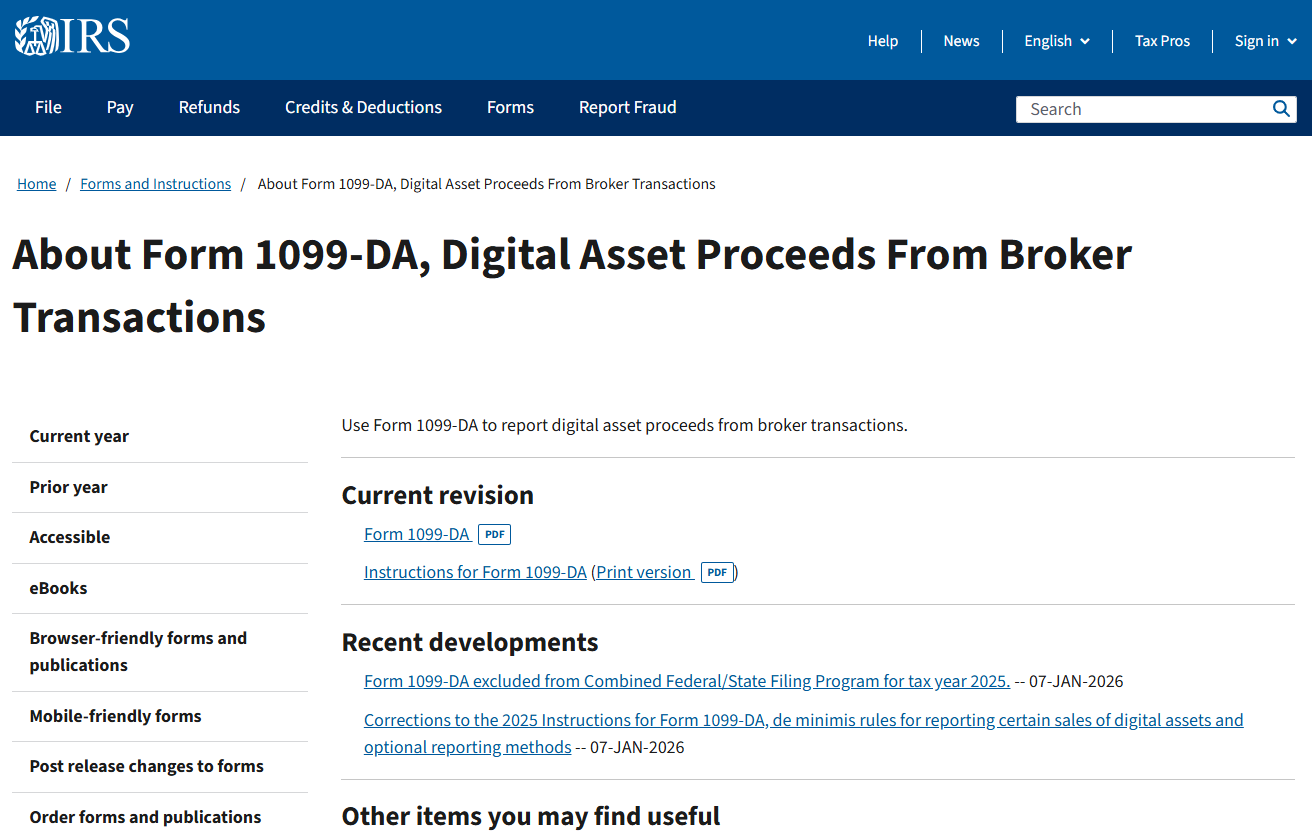Open the Report Fraud menu
This screenshot has height=835, width=1312.
point(627,107)
